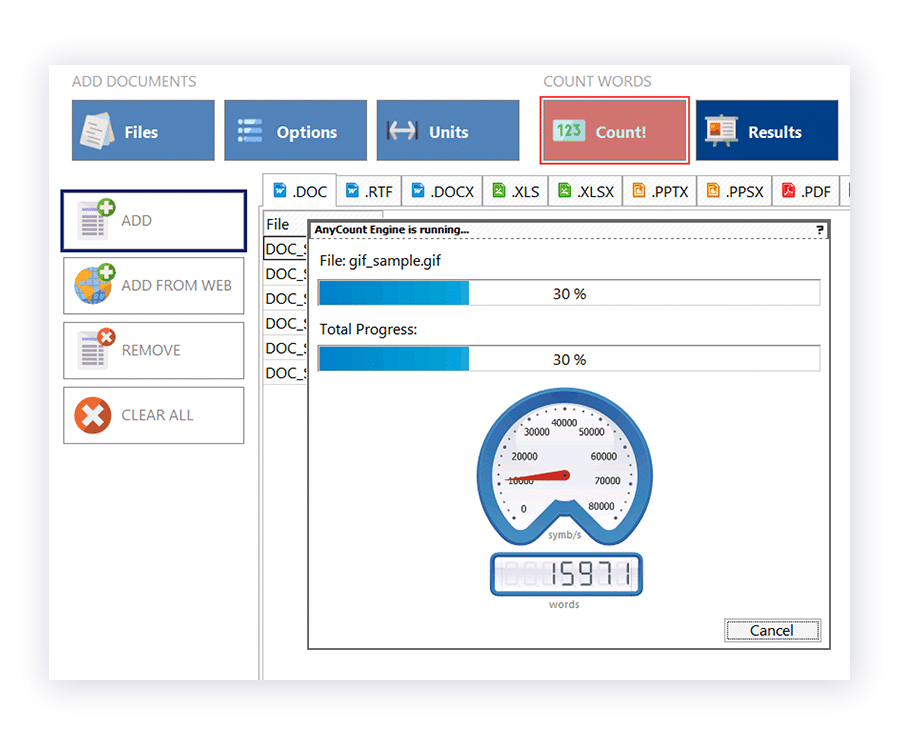This screenshot has height=747, width=900.
Task: Click the Word icon on the .DOC tab
Action: [280, 190]
